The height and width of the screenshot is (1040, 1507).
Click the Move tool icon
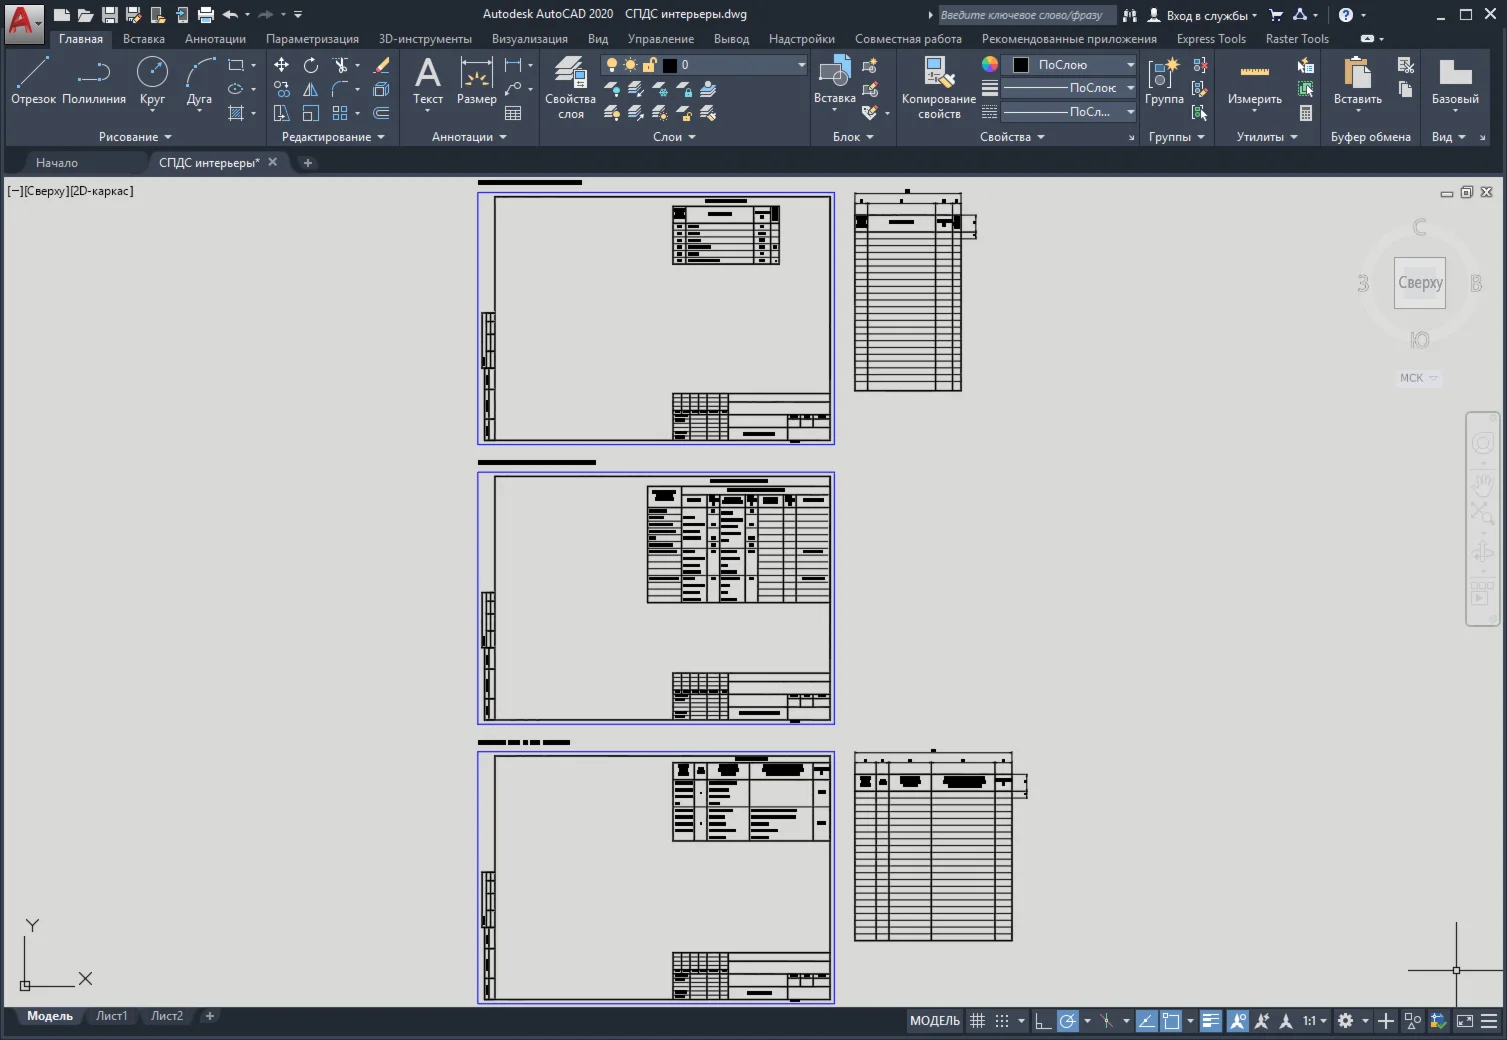(x=282, y=65)
